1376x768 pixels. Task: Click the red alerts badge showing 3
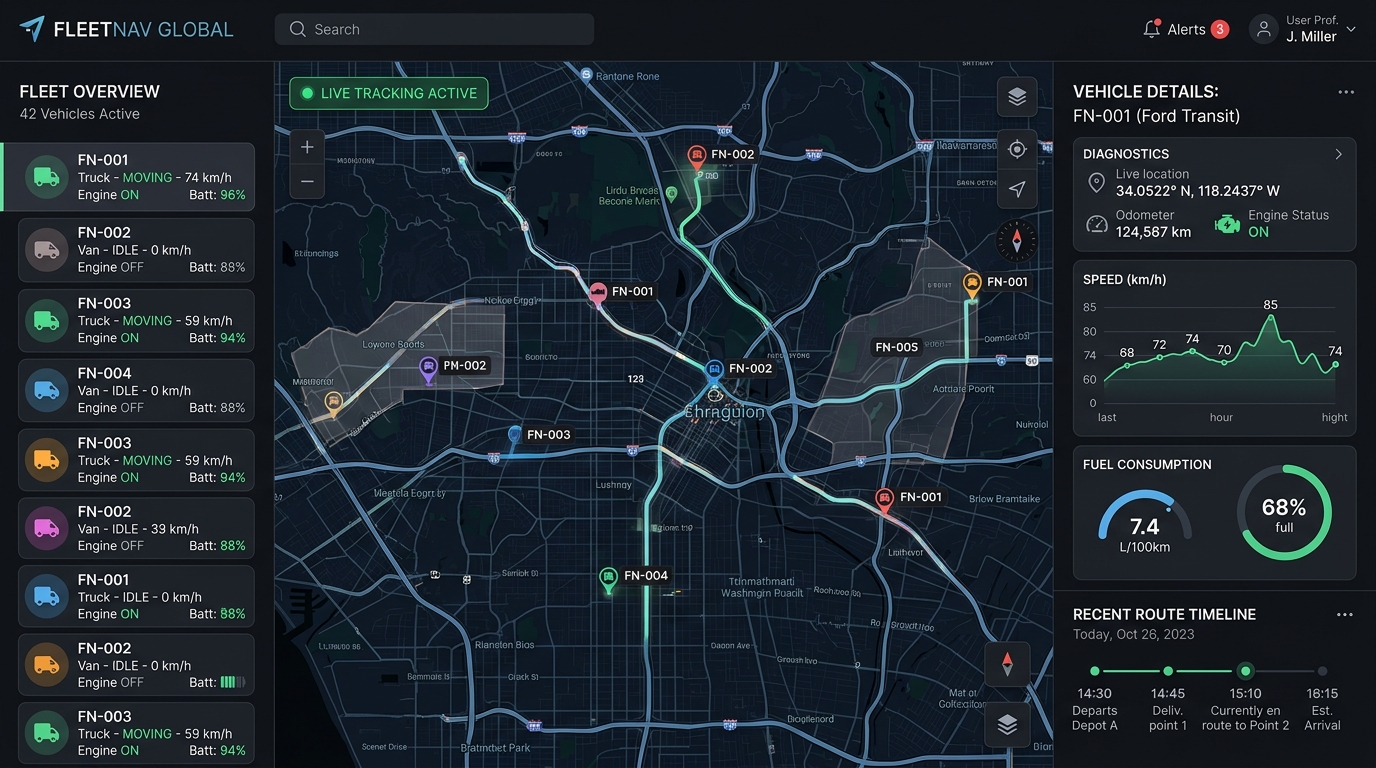coord(1220,29)
